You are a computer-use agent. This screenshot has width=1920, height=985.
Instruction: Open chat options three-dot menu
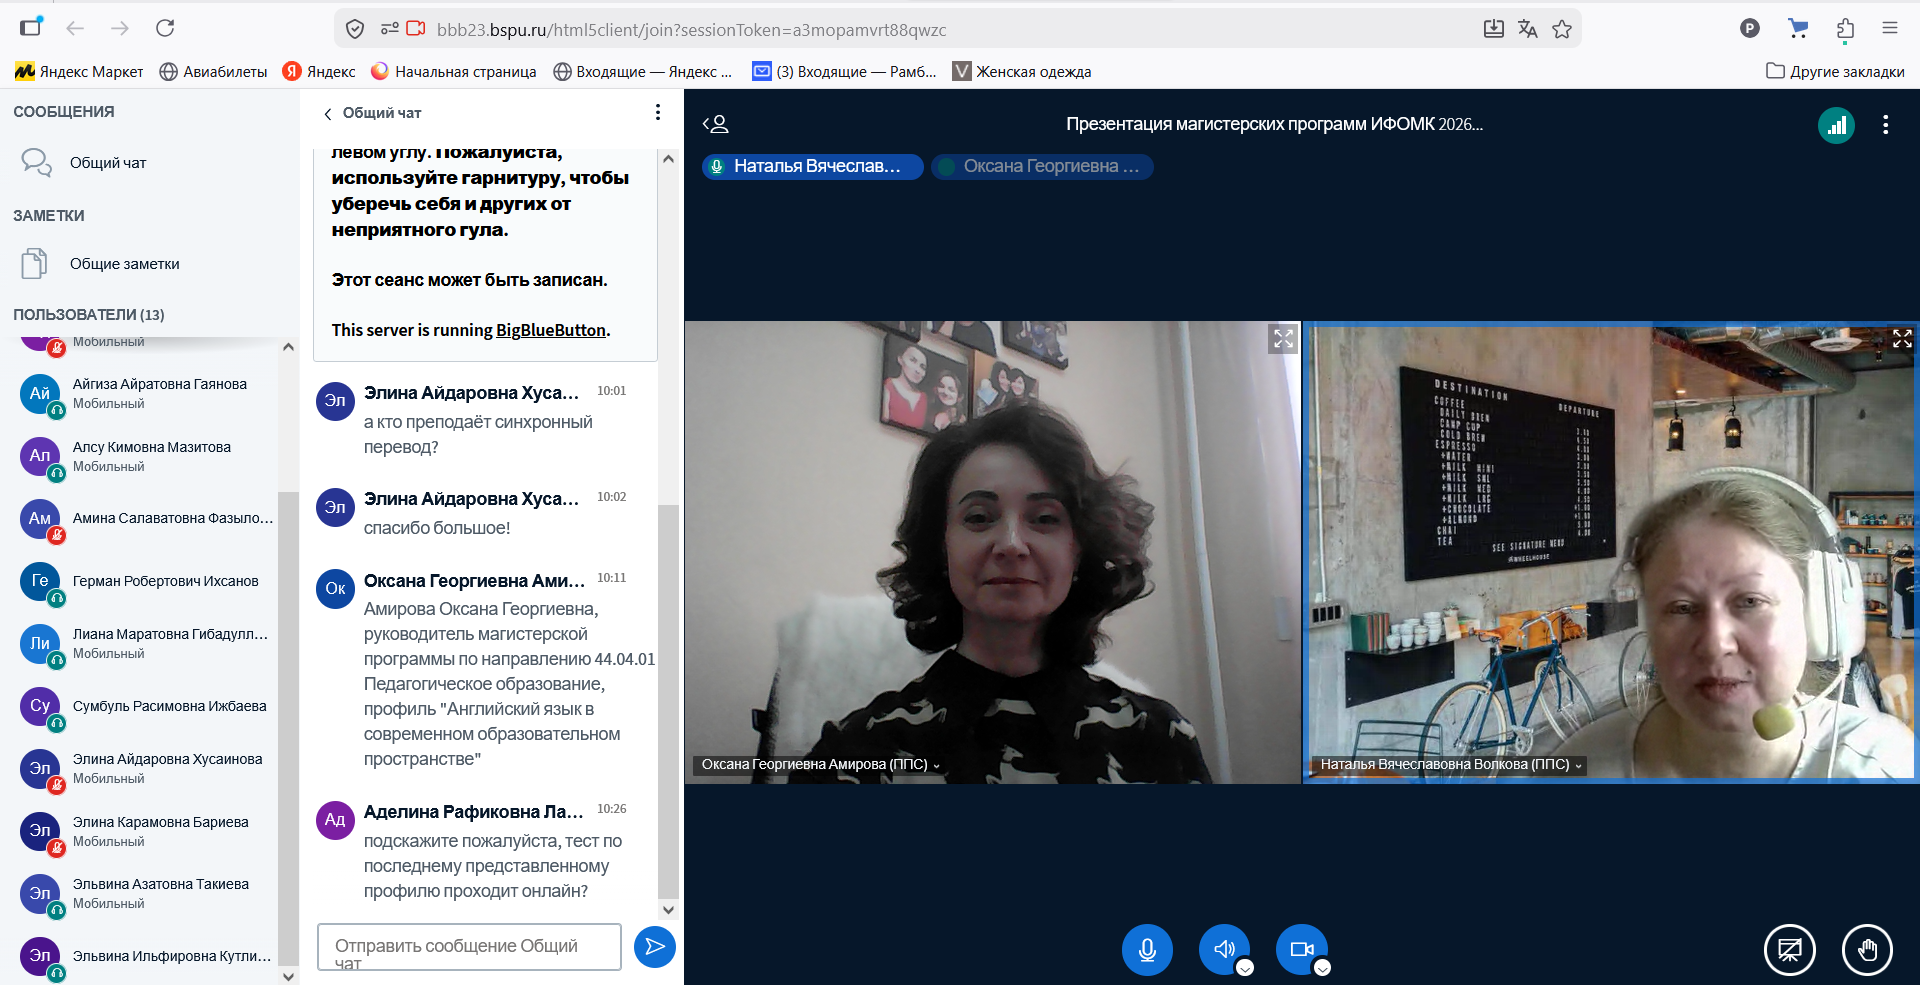[657, 112]
